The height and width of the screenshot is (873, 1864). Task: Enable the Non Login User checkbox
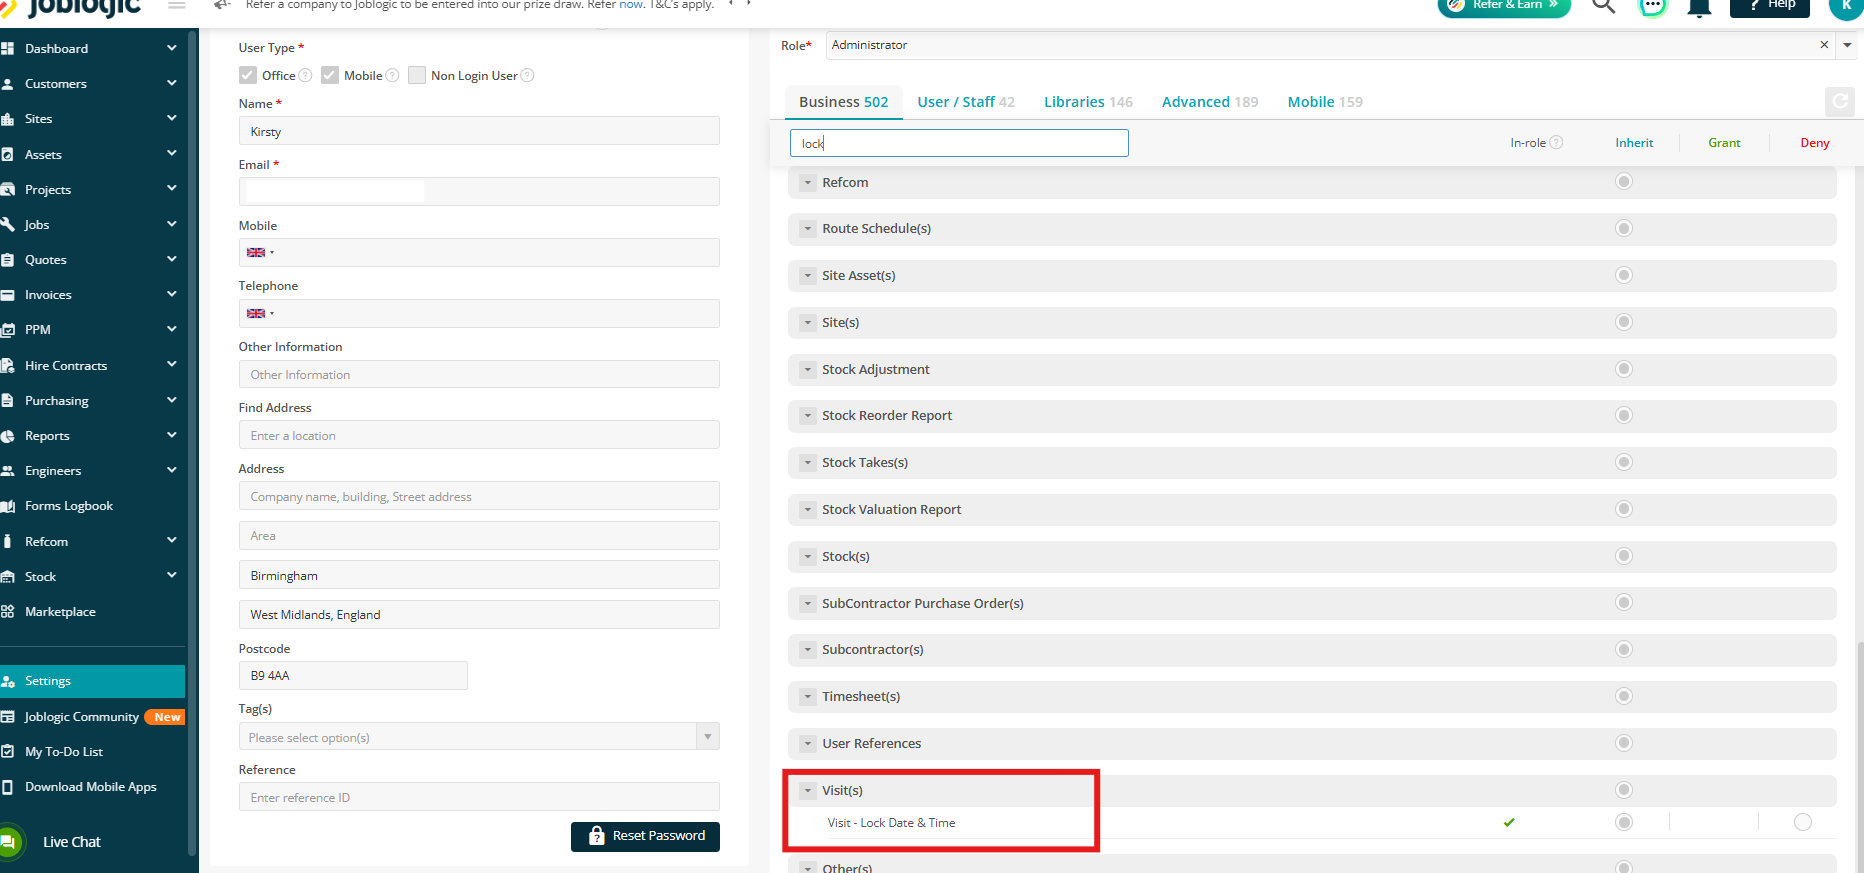click(417, 75)
